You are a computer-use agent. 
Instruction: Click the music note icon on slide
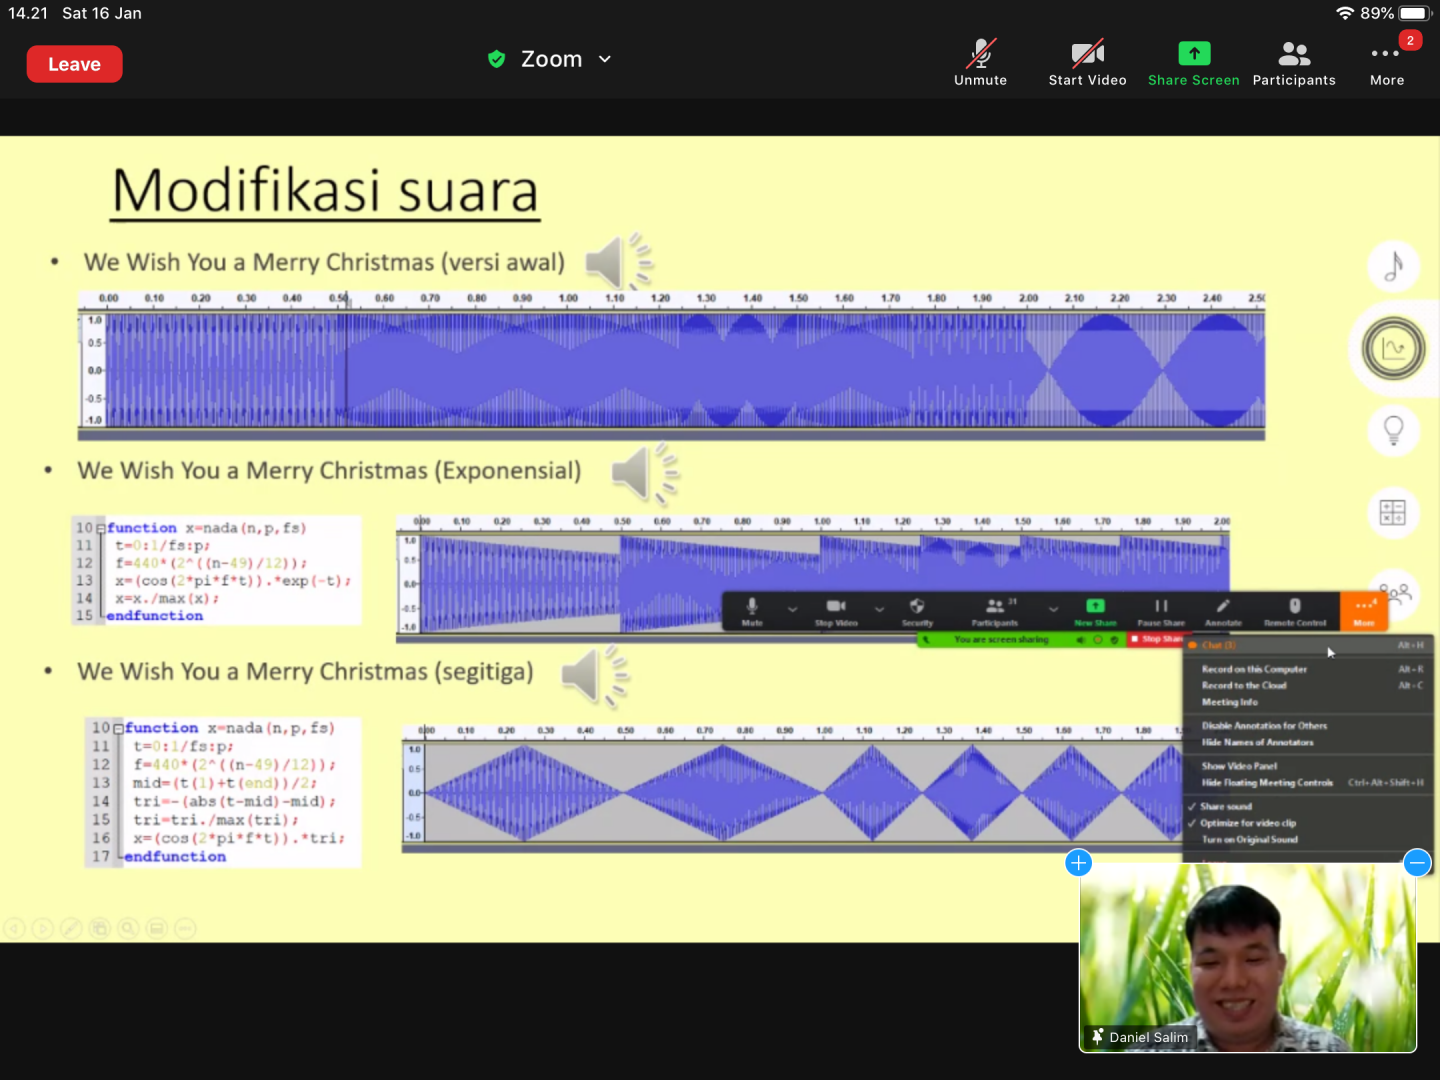point(1393,267)
